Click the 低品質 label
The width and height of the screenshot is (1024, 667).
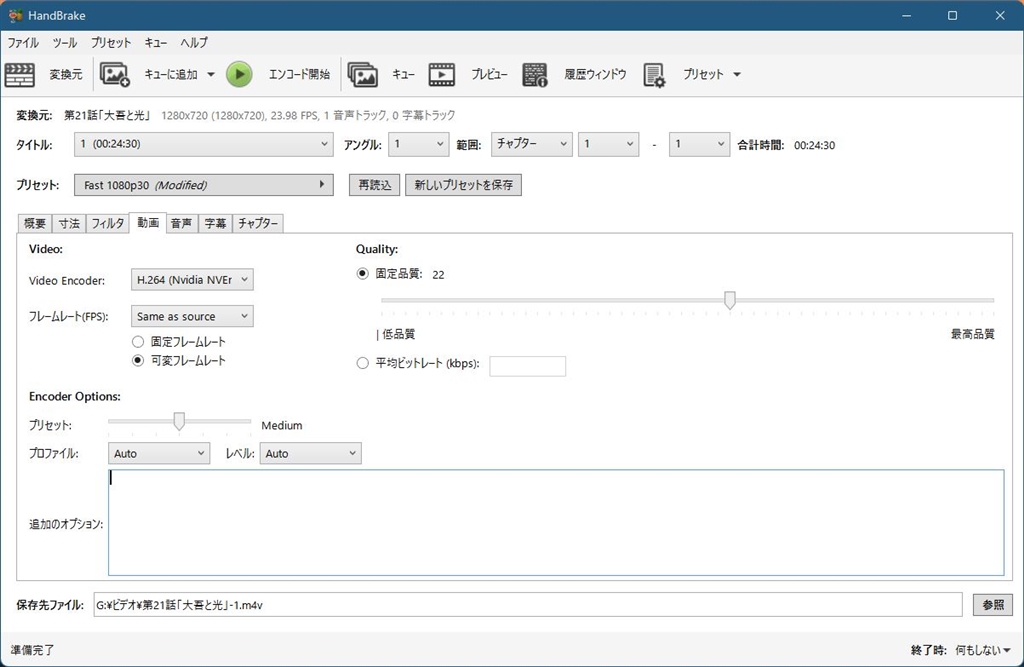tap(398, 334)
